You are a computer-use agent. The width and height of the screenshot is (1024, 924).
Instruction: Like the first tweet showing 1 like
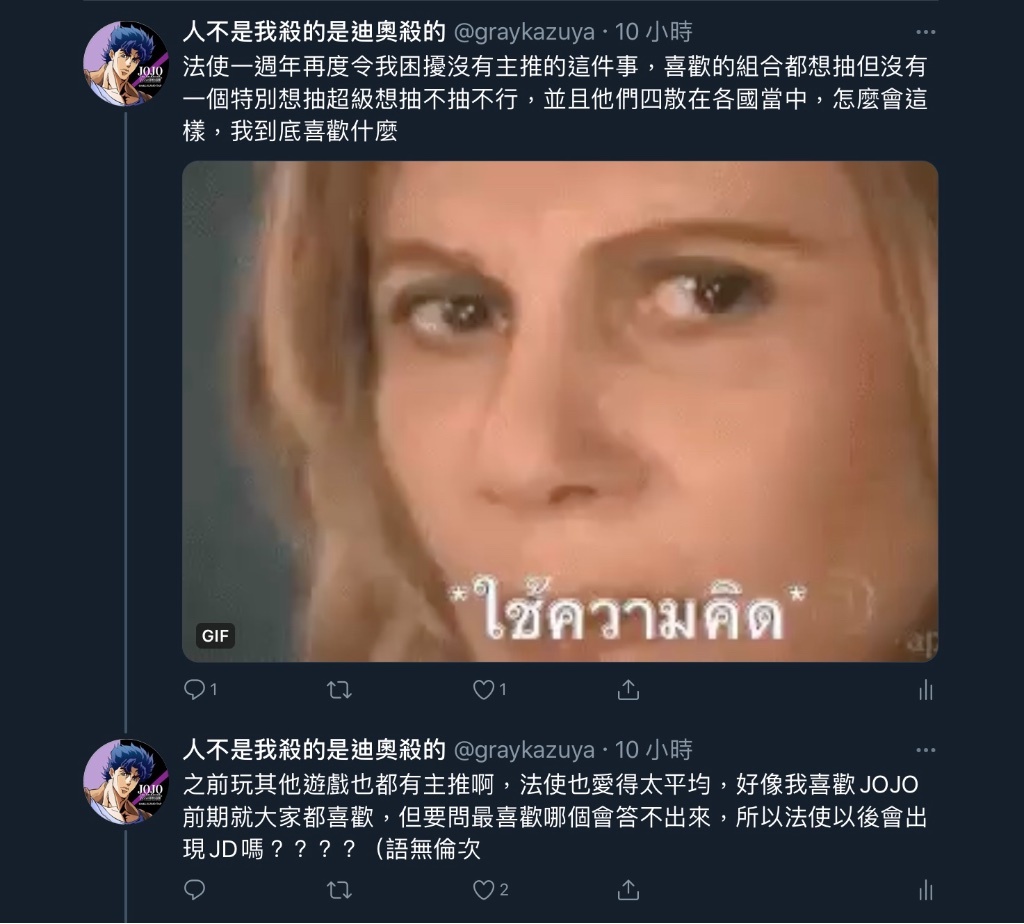pyautogui.click(x=483, y=689)
